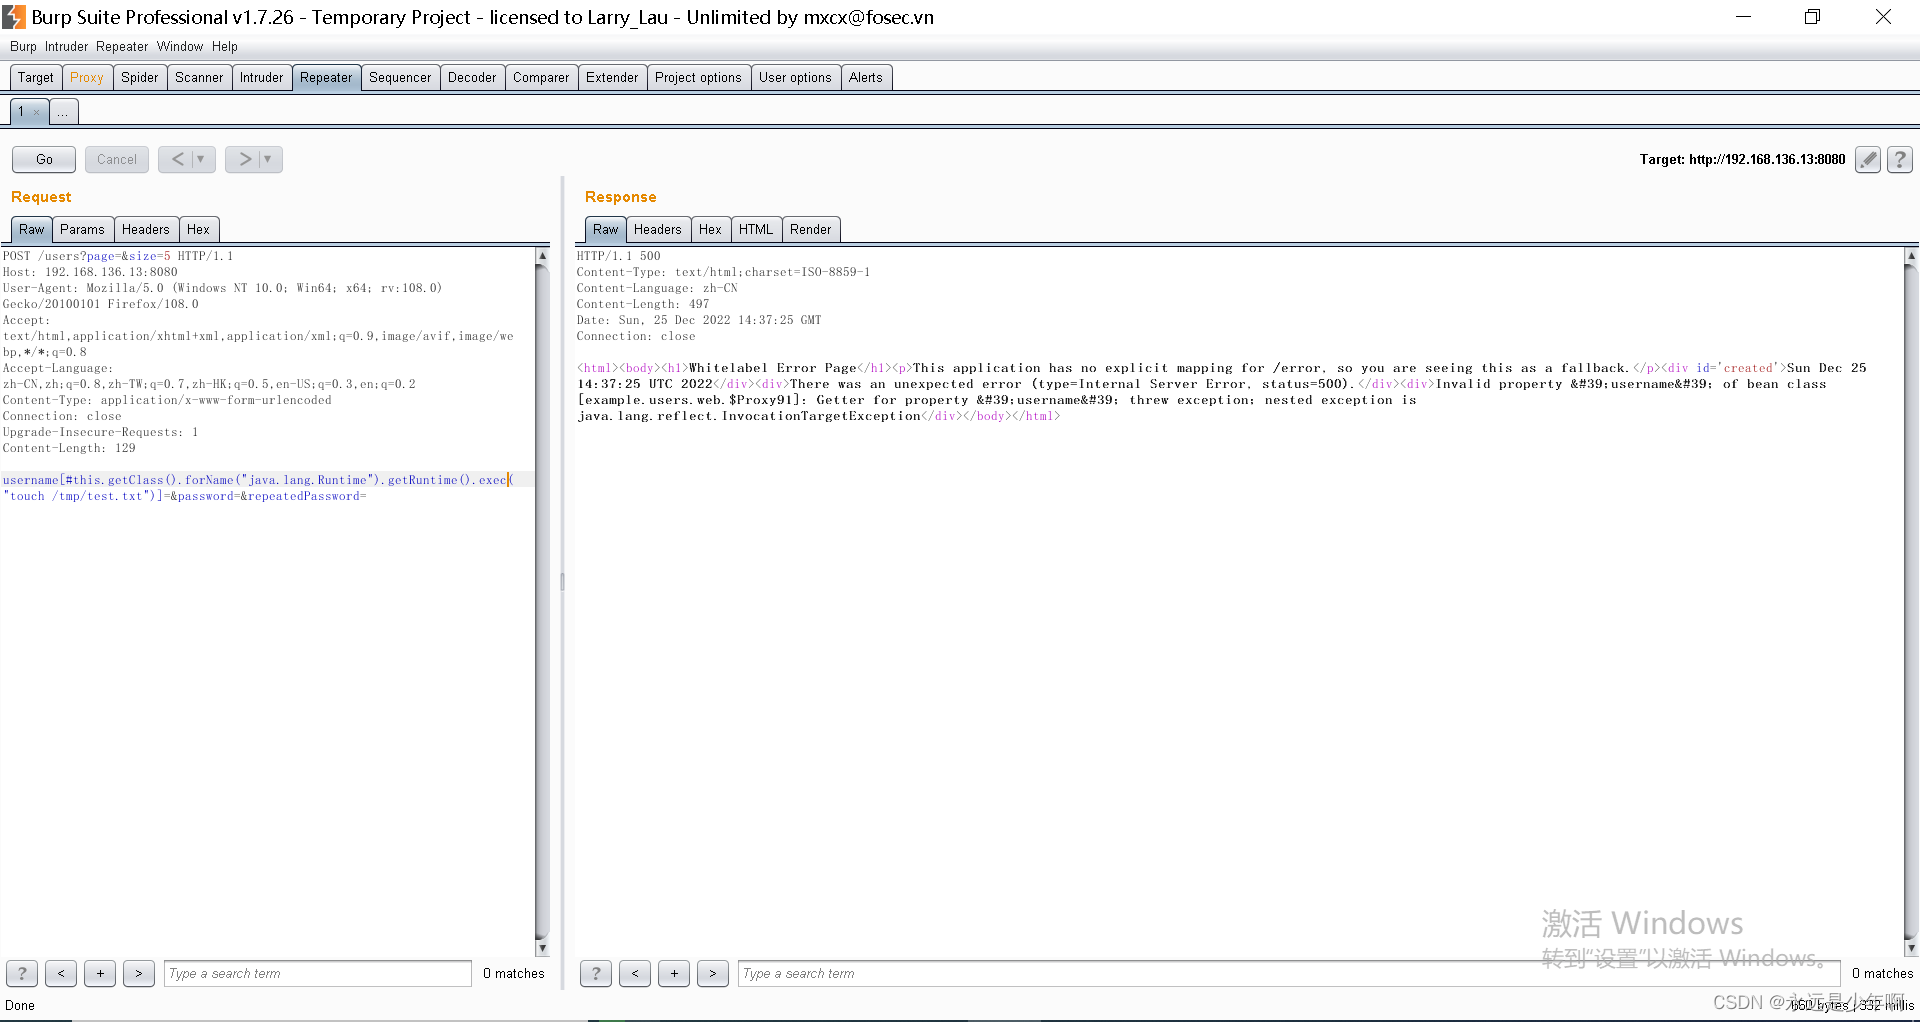This screenshot has width=1920, height=1022.
Task: Show response Raw view
Action: pyautogui.click(x=606, y=229)
